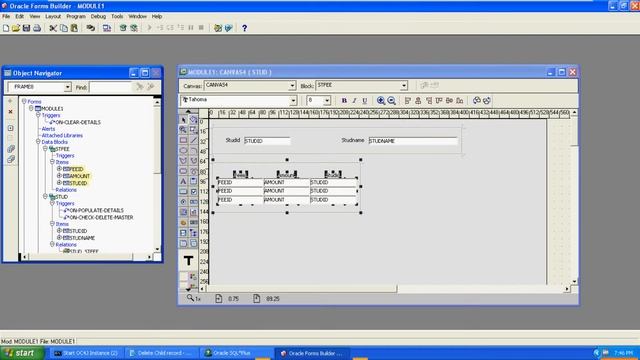The height and width of the screenshot is (360, 640).
Task: Click Expand All icon in Object Navigator sidebar
Action: (x=11, y=149)
